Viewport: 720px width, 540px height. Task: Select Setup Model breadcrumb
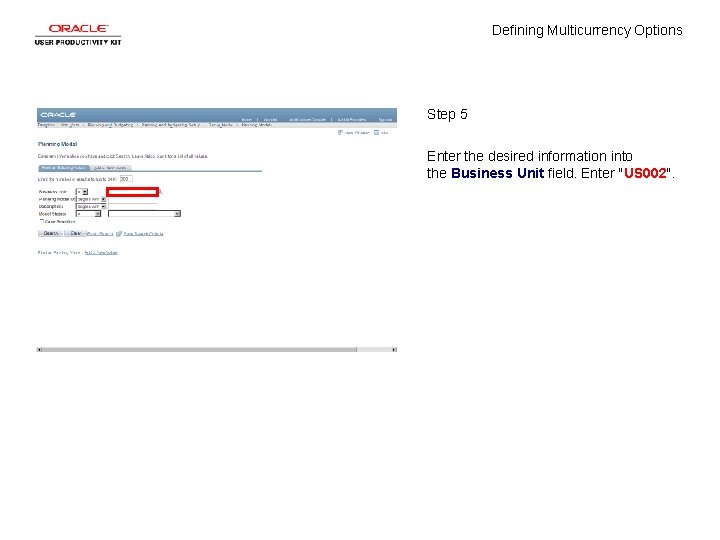click(220, 125)
